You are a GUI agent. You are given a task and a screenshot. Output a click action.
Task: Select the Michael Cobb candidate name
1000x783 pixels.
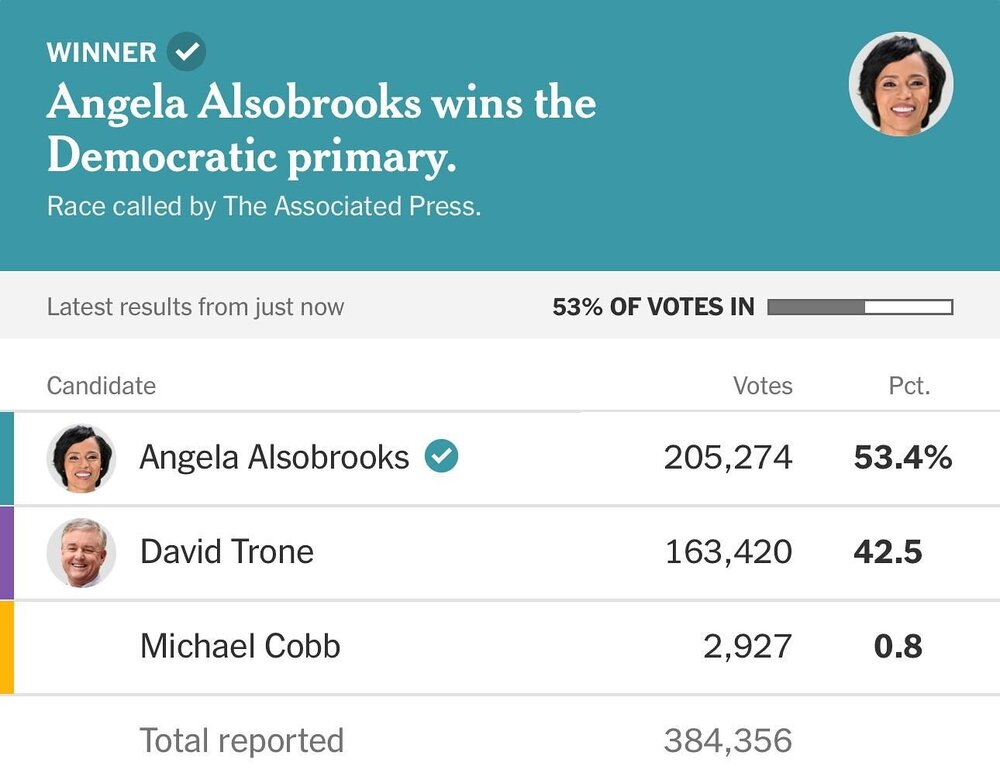[240, 645]
